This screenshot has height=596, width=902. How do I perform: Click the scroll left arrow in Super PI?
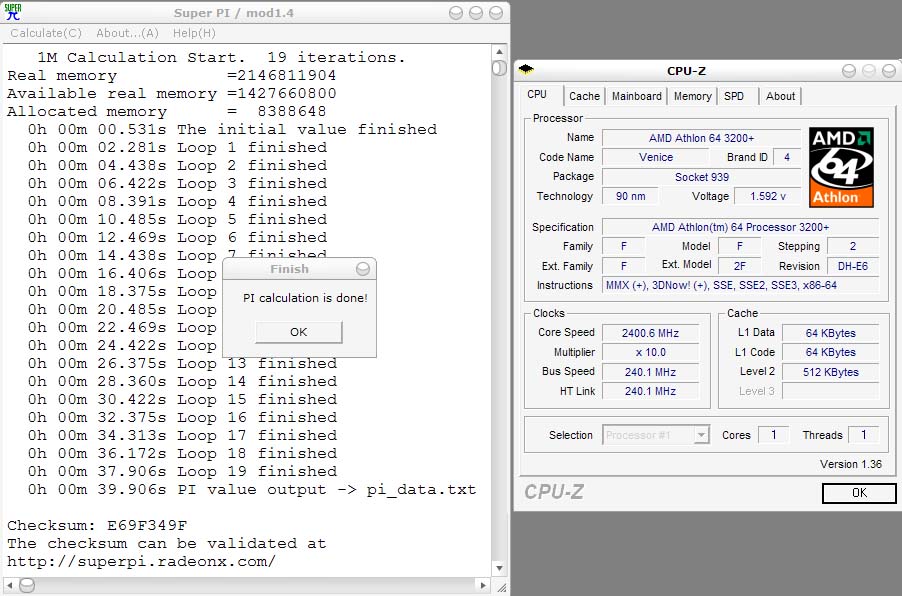point(10,585)
